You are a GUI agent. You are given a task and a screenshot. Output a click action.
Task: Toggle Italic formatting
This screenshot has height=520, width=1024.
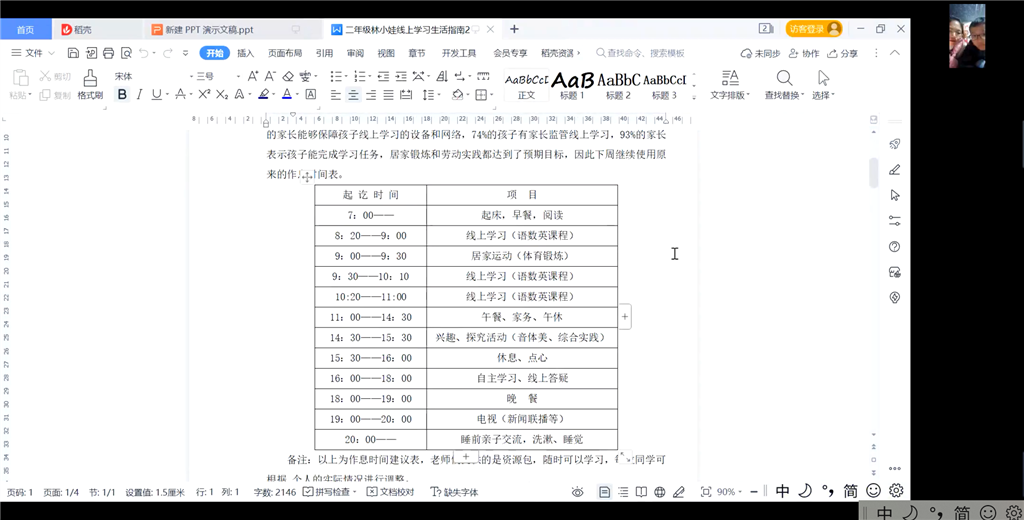point(139,95)
